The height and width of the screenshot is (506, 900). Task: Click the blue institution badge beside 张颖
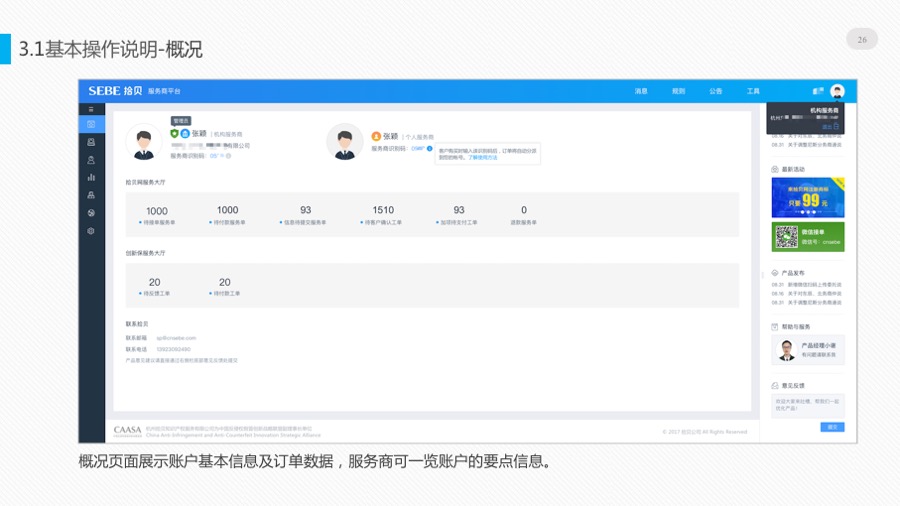pyautogui.click(x=185, y=134)
